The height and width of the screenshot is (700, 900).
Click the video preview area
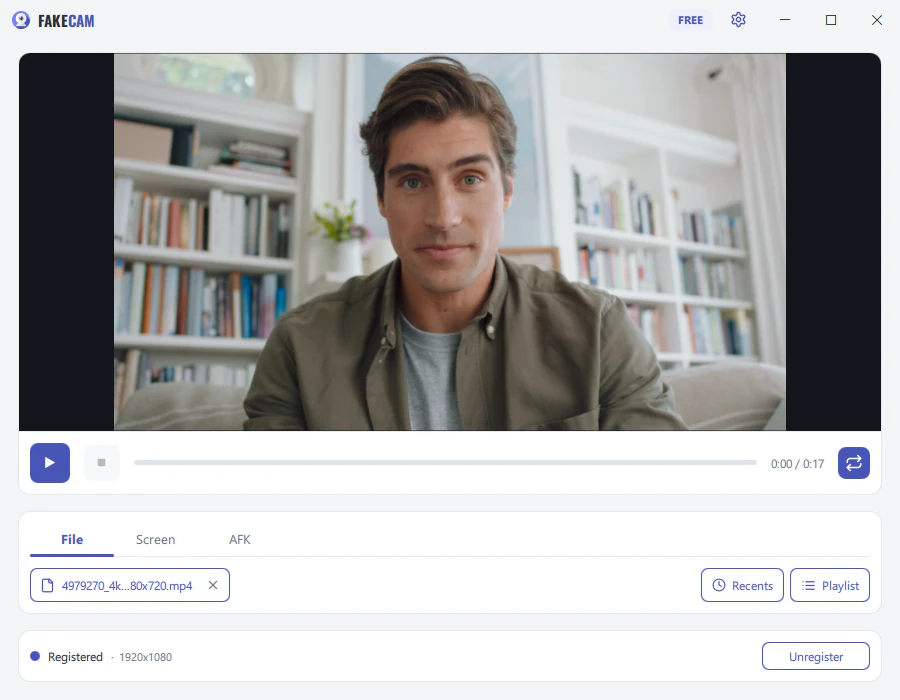(450, 242)
